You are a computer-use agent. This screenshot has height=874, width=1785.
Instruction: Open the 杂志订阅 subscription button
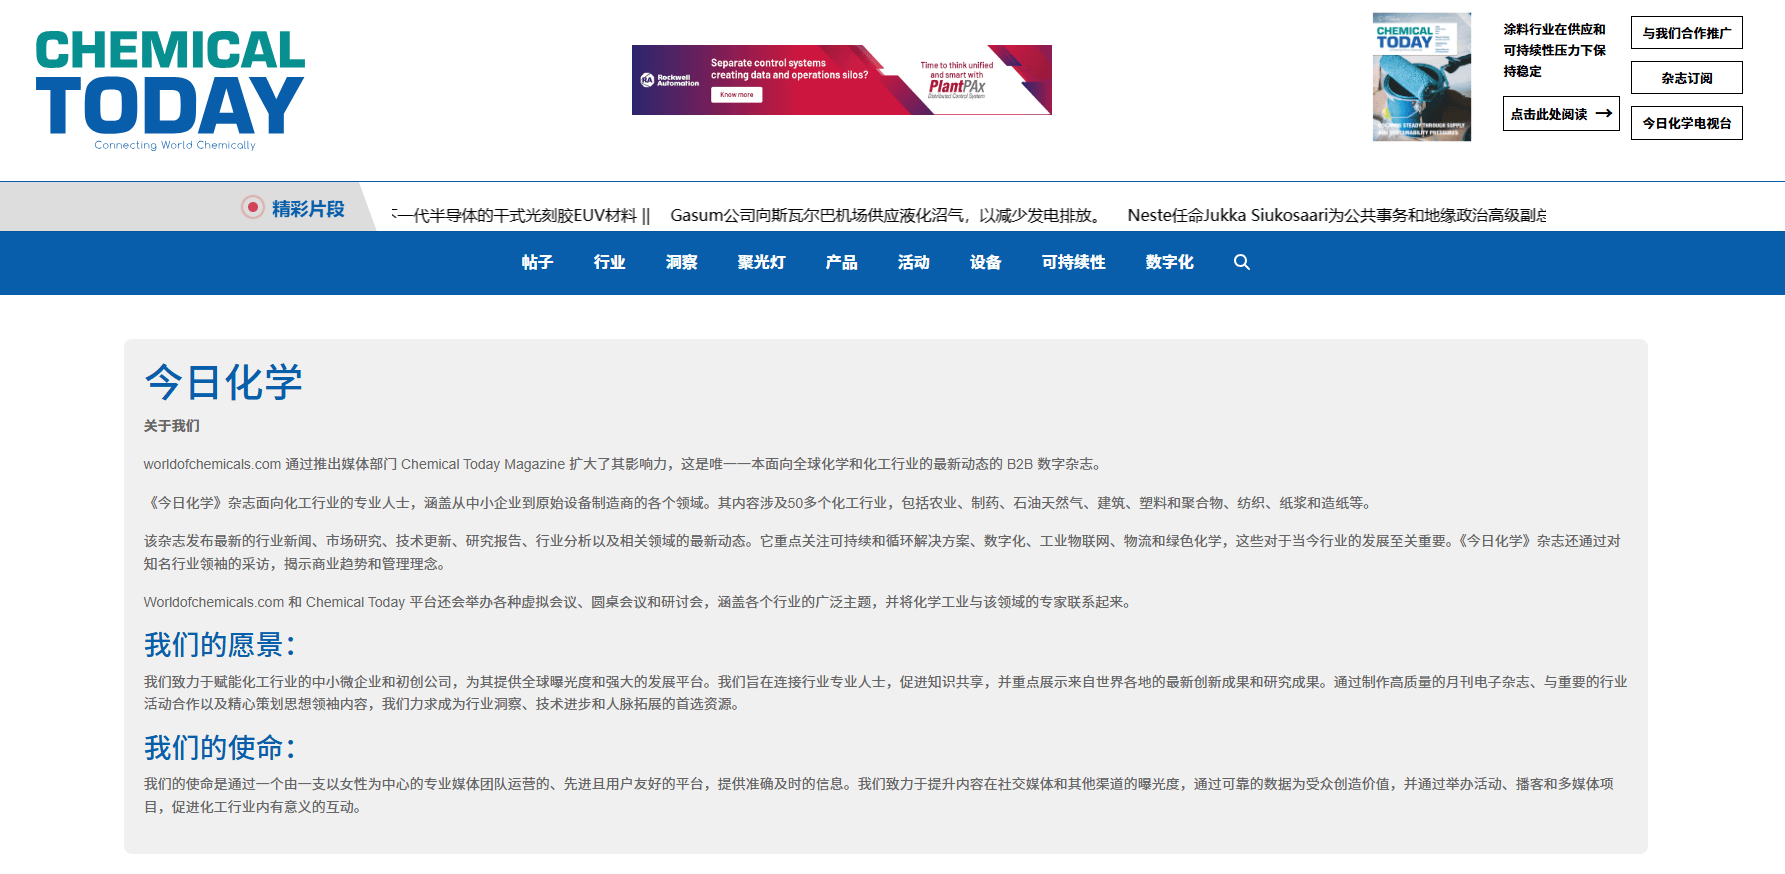pos(1686,78)
